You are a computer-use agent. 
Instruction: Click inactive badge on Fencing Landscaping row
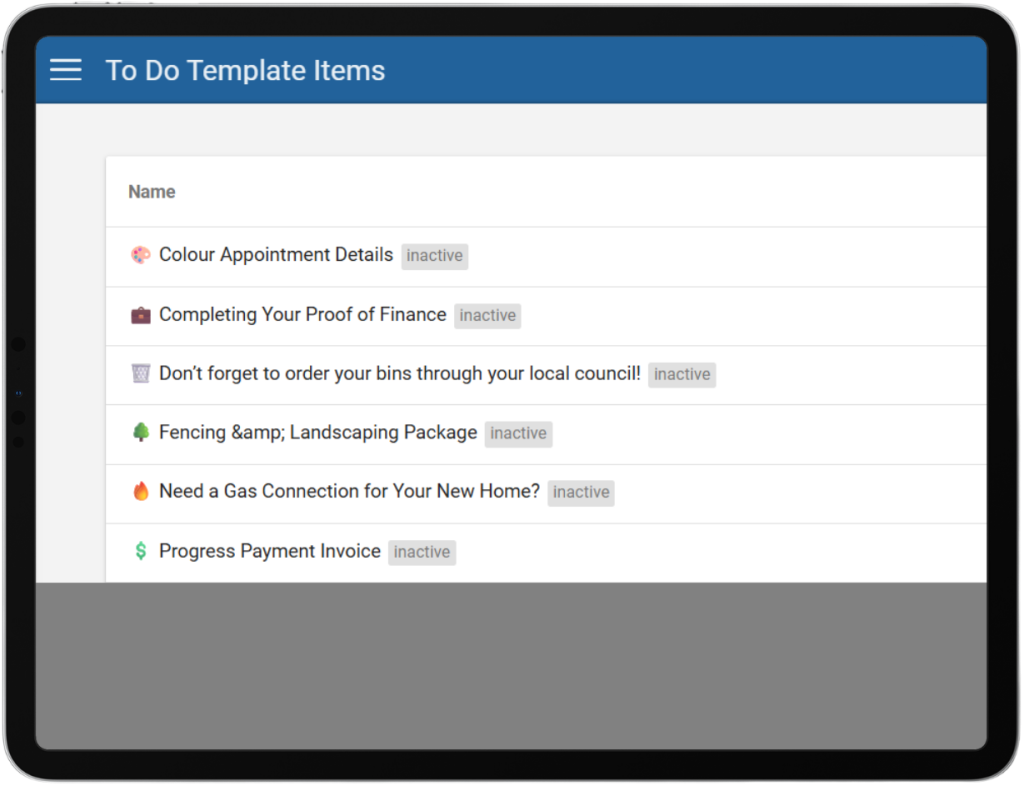point(518,434)
